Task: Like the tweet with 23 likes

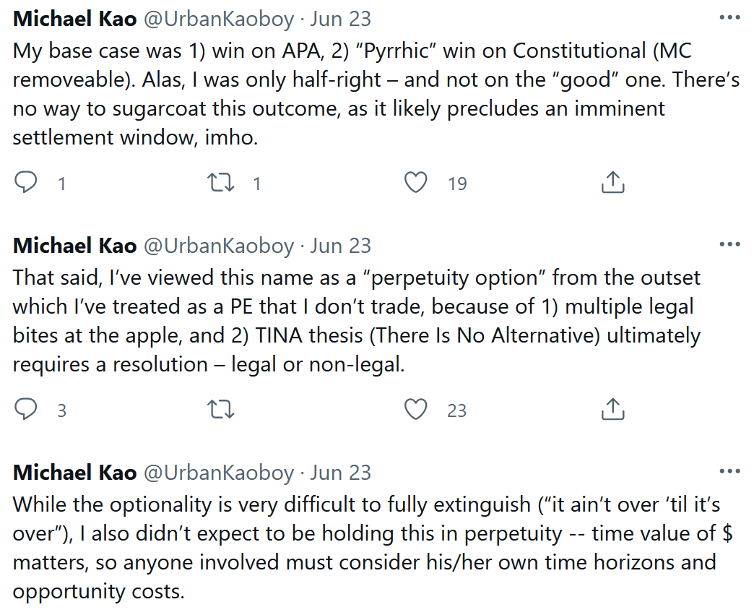Action: tap(415, 409)
